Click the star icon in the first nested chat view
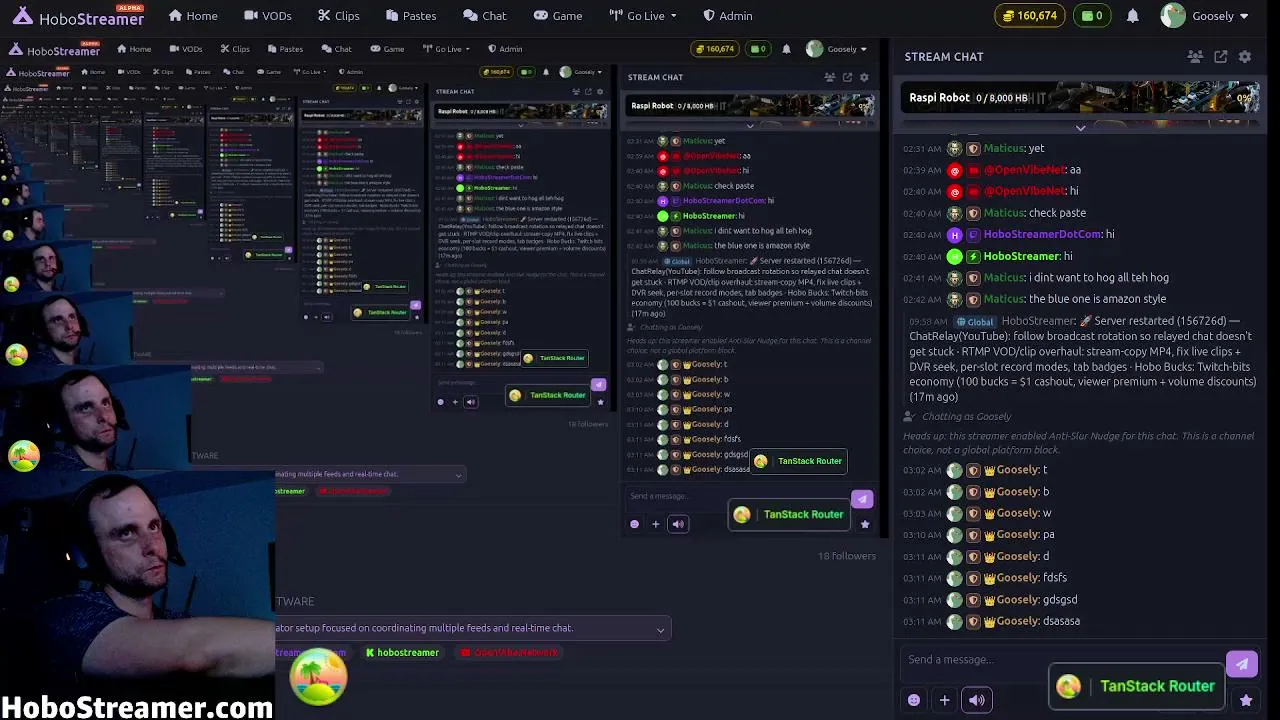This screenshot has width=1280, height=720. click(x=865, y=524)
